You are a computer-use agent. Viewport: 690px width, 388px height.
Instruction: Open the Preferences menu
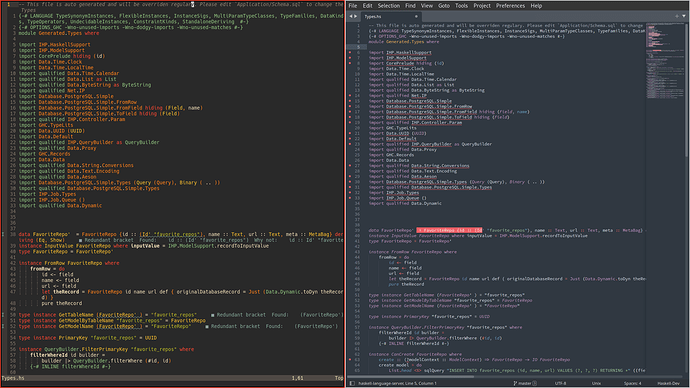510,6
